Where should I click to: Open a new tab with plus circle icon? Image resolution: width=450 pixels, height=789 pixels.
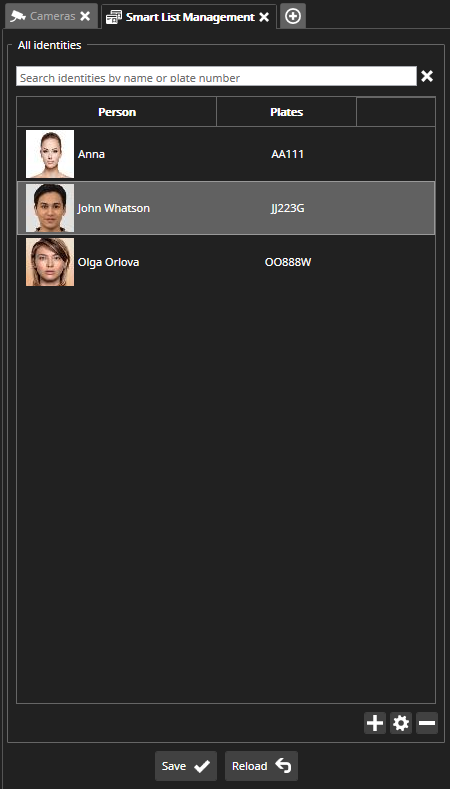click(293, 16)
